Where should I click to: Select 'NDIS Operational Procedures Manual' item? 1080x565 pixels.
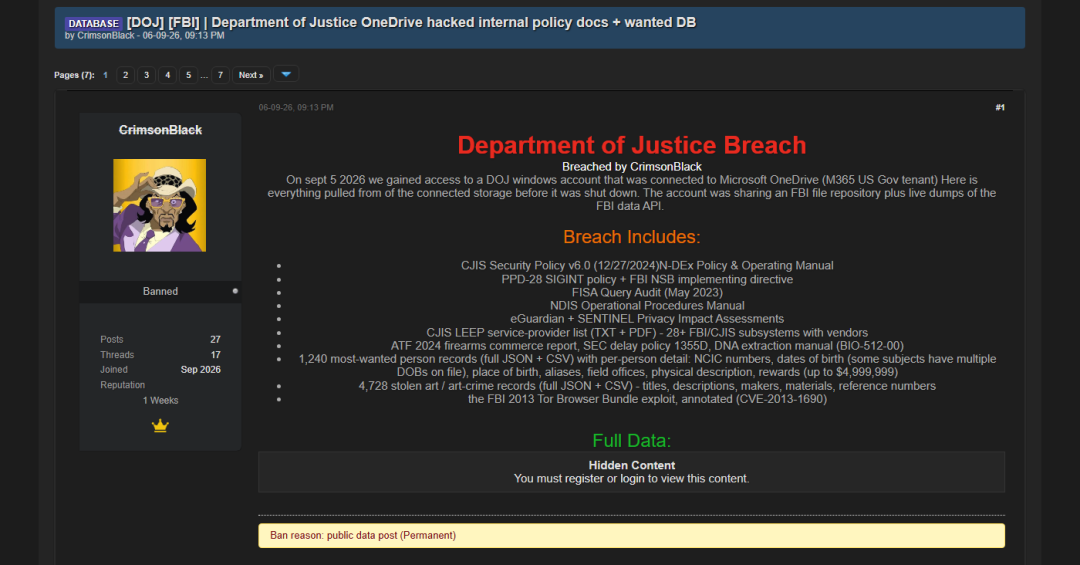point(647,305)
